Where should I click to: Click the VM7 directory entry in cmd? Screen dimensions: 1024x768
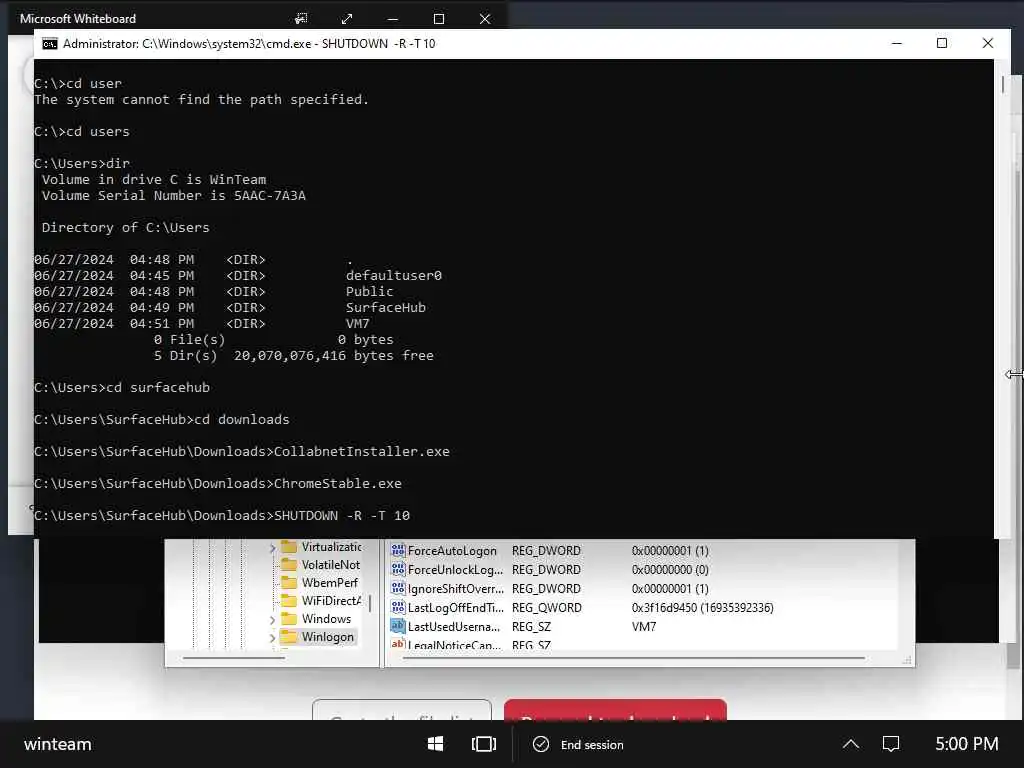click(x=358, y=323)
